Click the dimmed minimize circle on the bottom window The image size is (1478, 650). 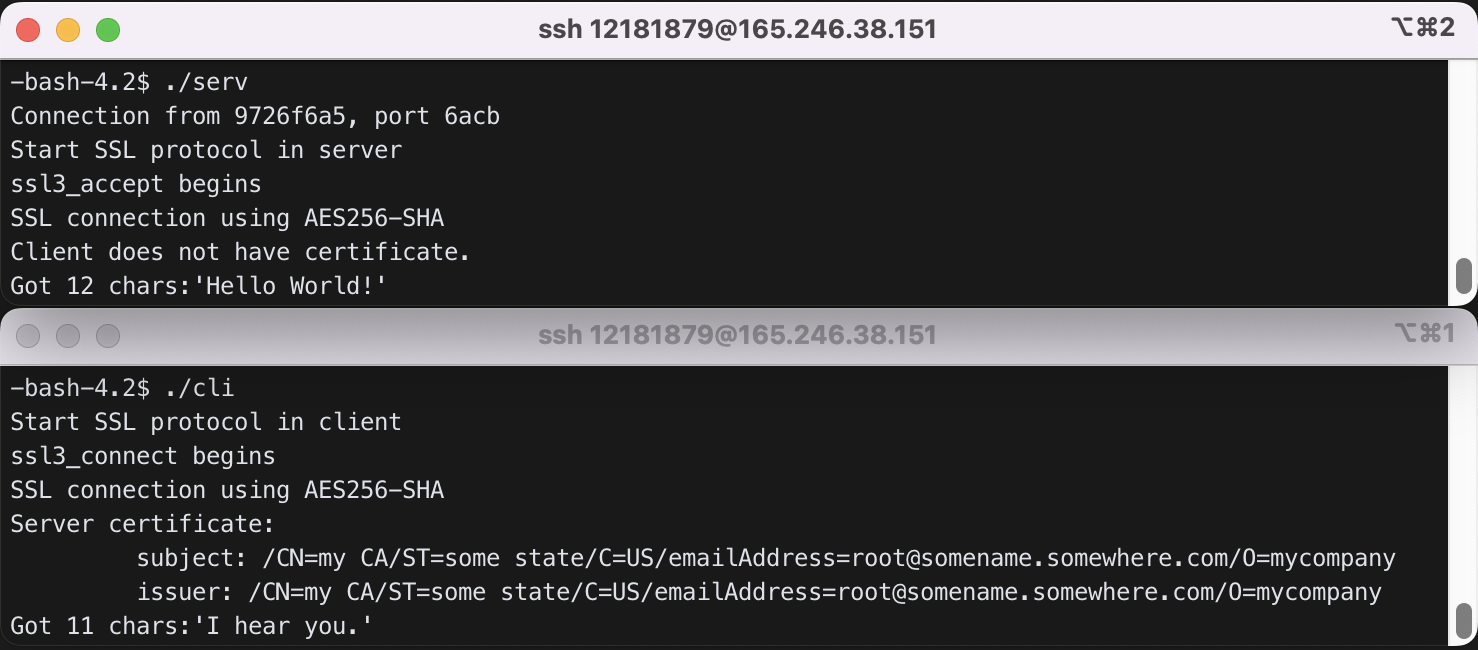68,335
